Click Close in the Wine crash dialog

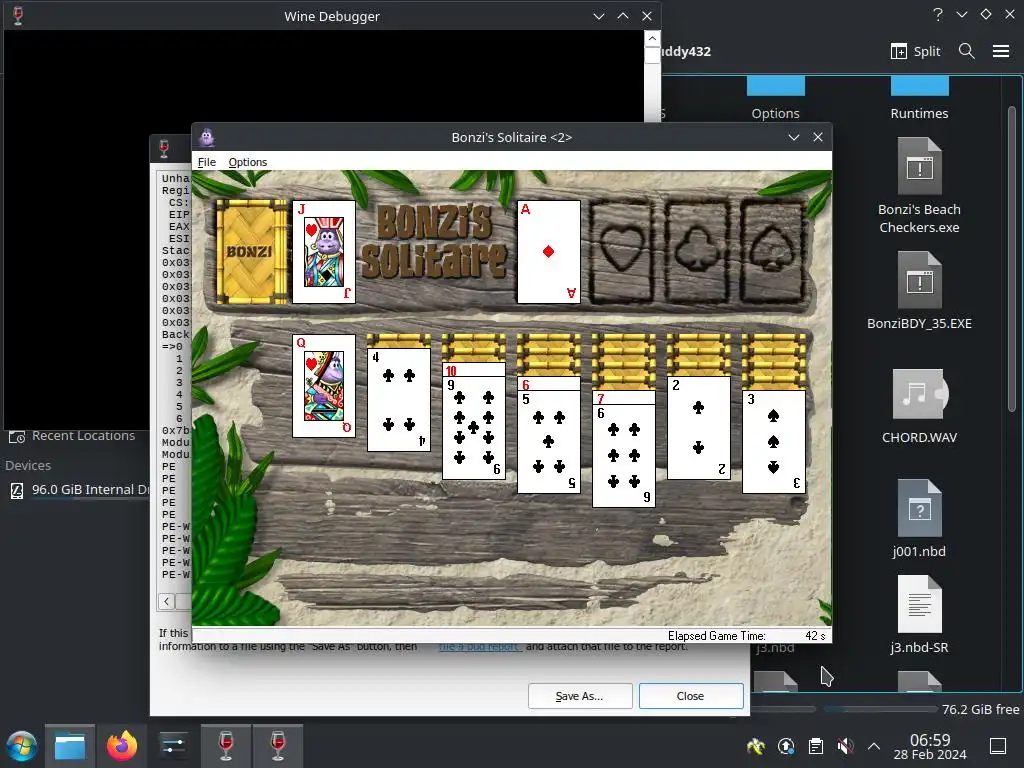691,696
